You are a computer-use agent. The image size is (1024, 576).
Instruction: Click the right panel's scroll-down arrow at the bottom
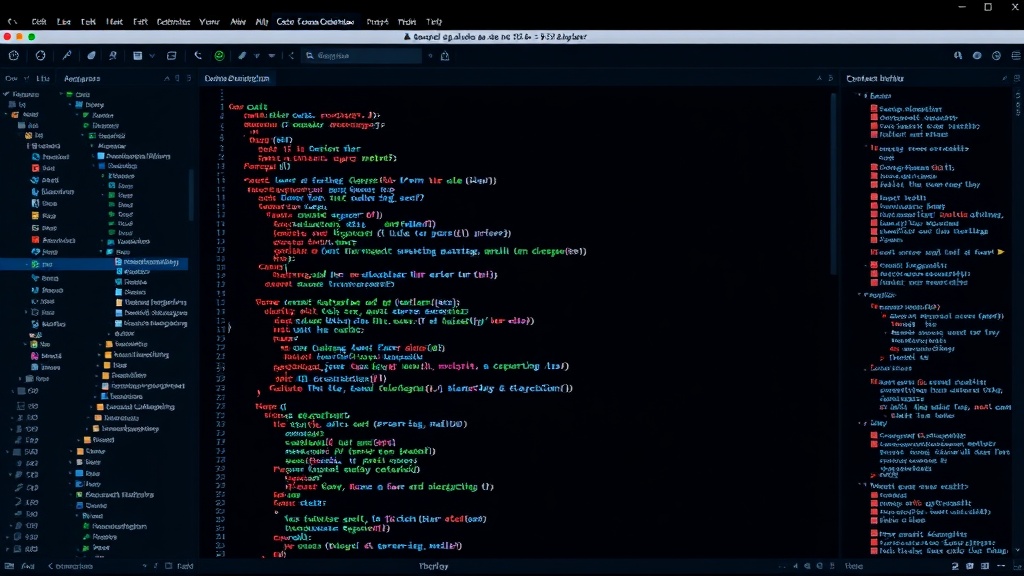pos(1017,551)
